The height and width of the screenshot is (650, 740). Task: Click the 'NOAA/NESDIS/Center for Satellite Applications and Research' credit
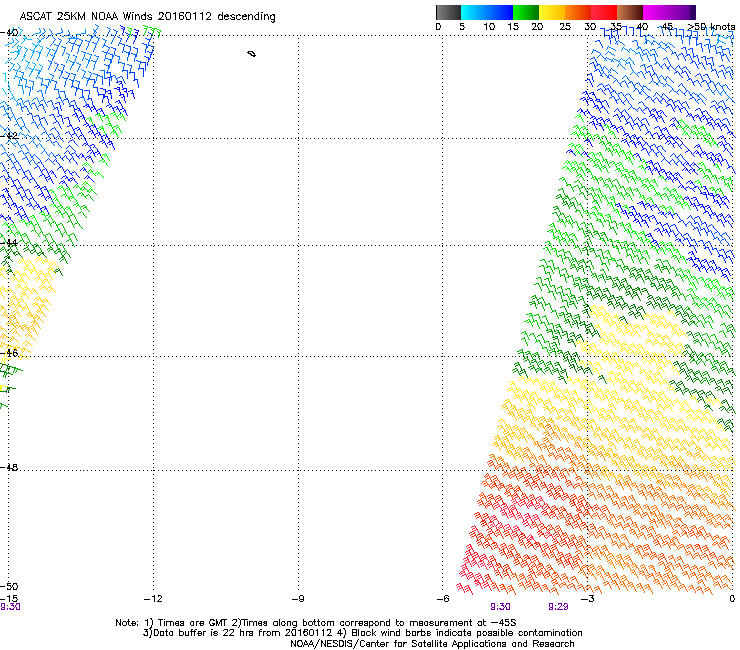432,644
